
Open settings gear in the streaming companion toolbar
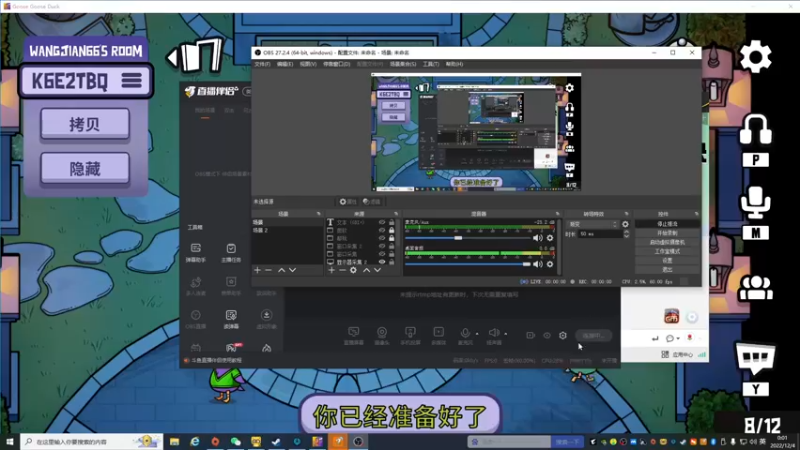pos(563,335)
